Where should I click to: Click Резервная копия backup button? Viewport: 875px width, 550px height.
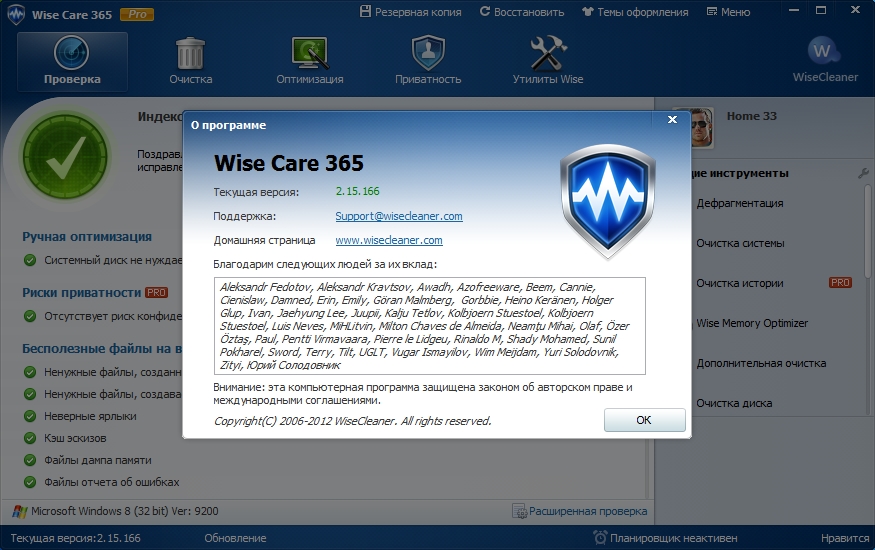tap(411, 12)
